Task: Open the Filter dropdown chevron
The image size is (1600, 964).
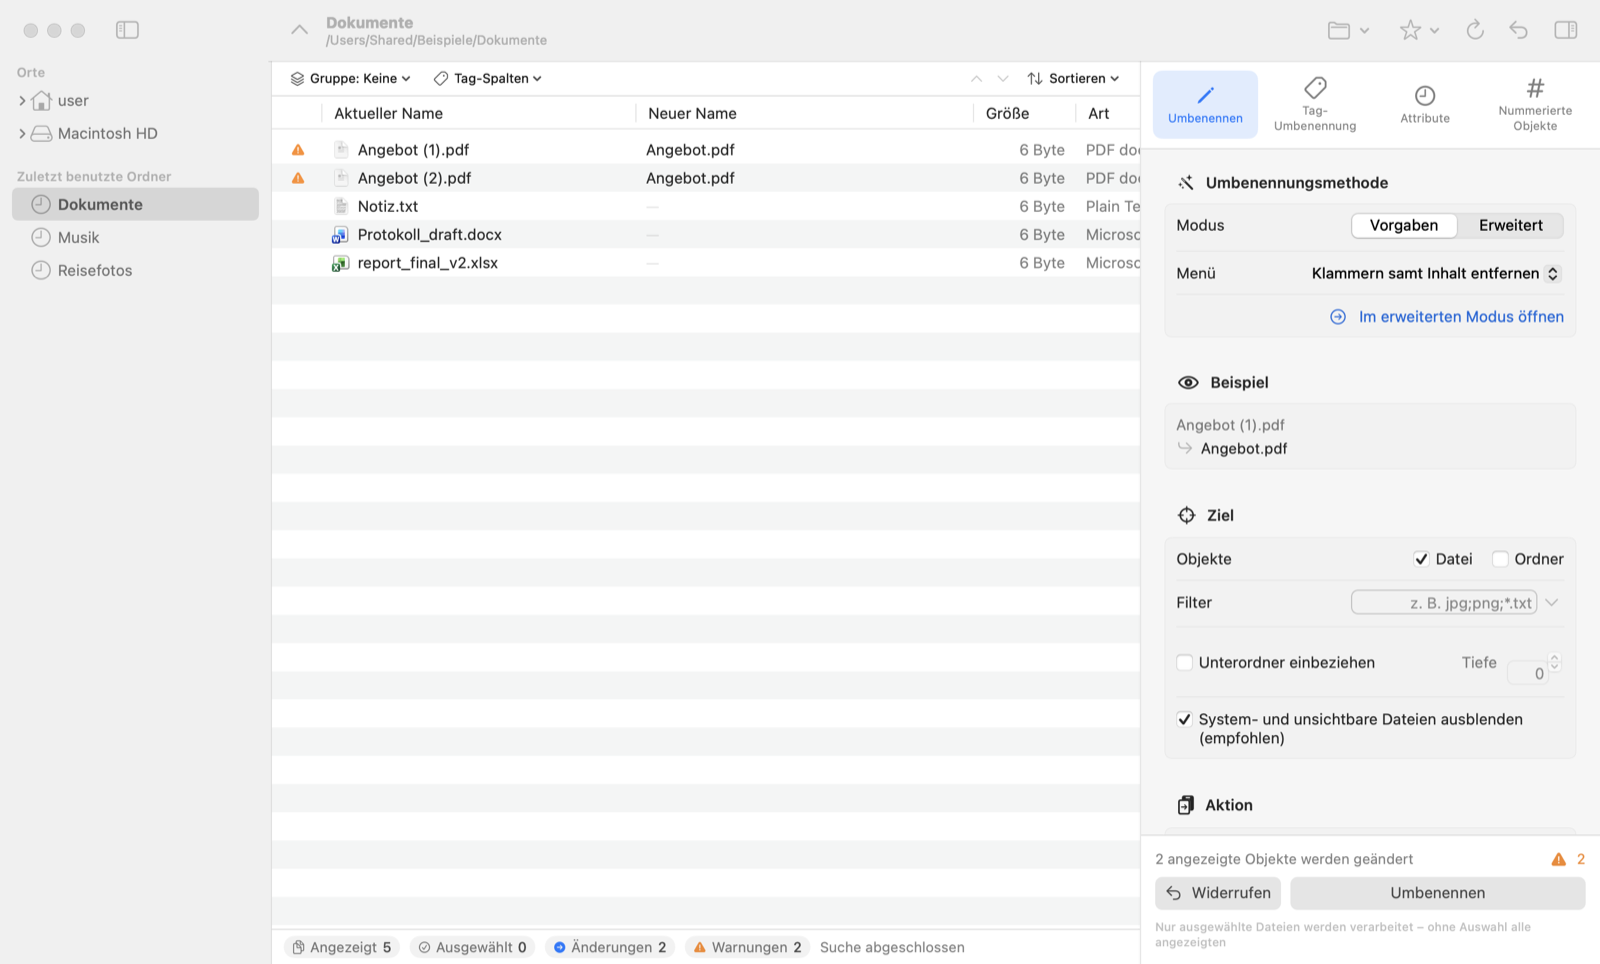Action: pyautogui.click(x=1552, y=603)
